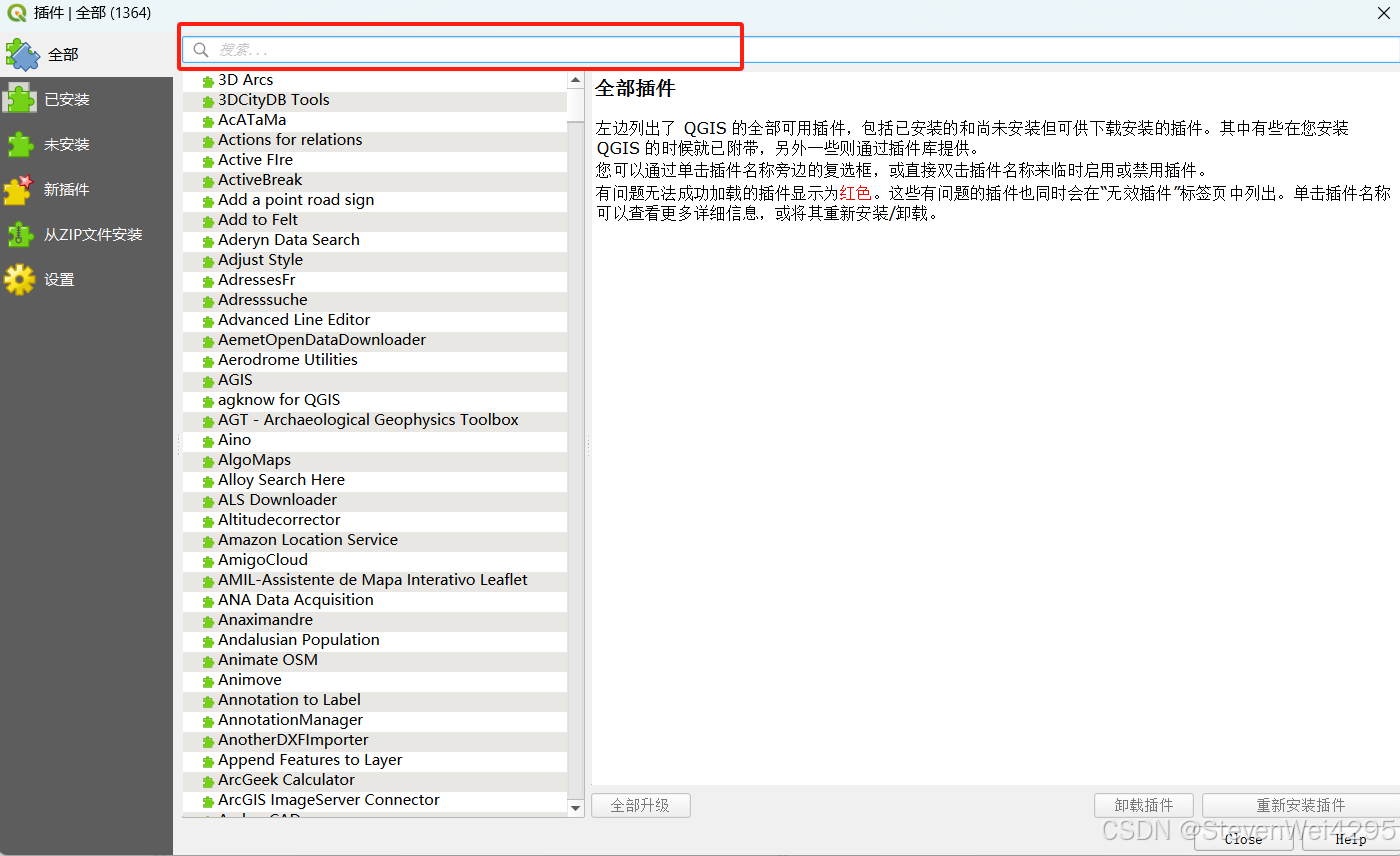Click the plugin icon beside Adjust Style

(208, 262)
